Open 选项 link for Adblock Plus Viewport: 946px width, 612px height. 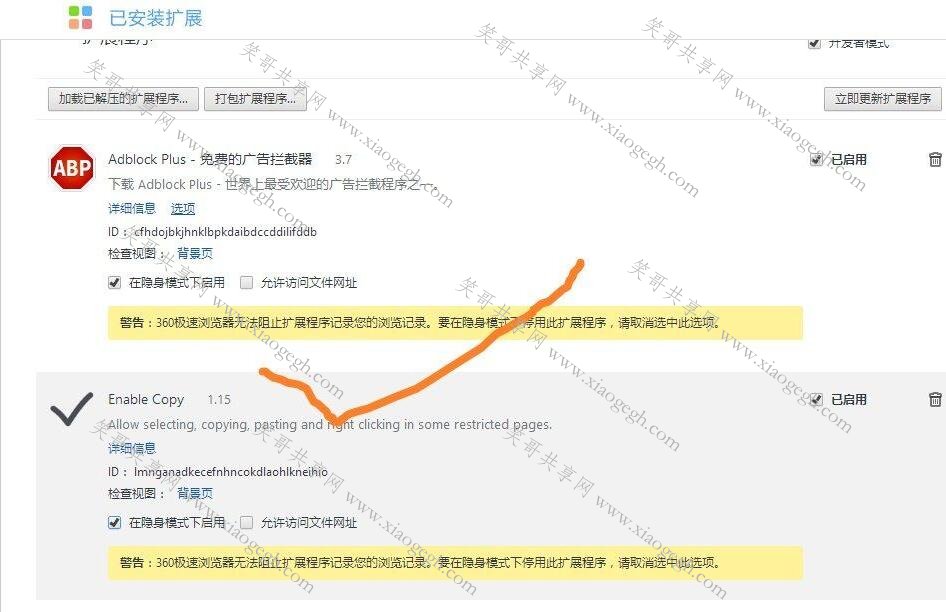183,208
